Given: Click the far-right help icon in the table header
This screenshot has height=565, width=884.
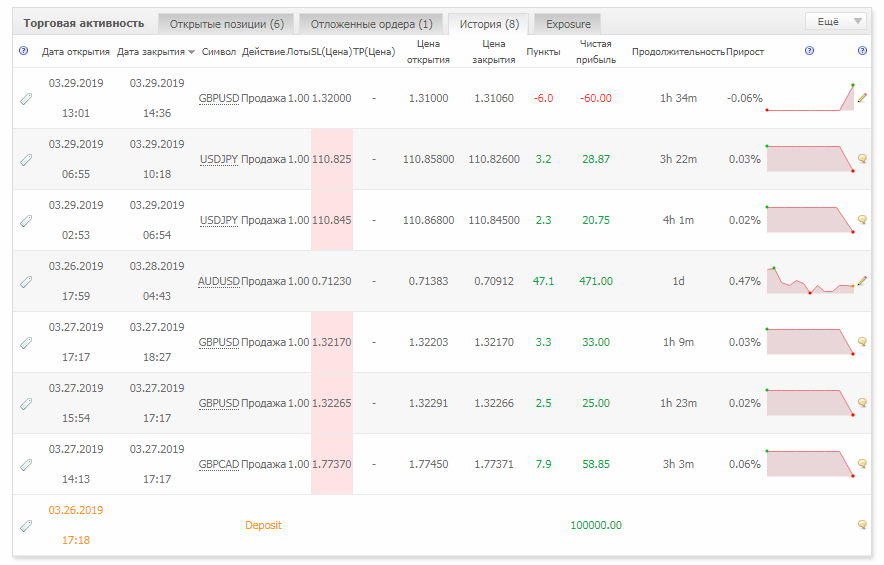Looking at the screenshot, I should [x=862, y=51].
